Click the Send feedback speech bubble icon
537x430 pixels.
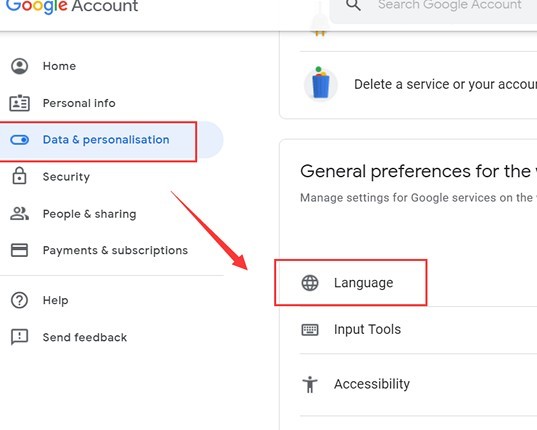[20, 337]
